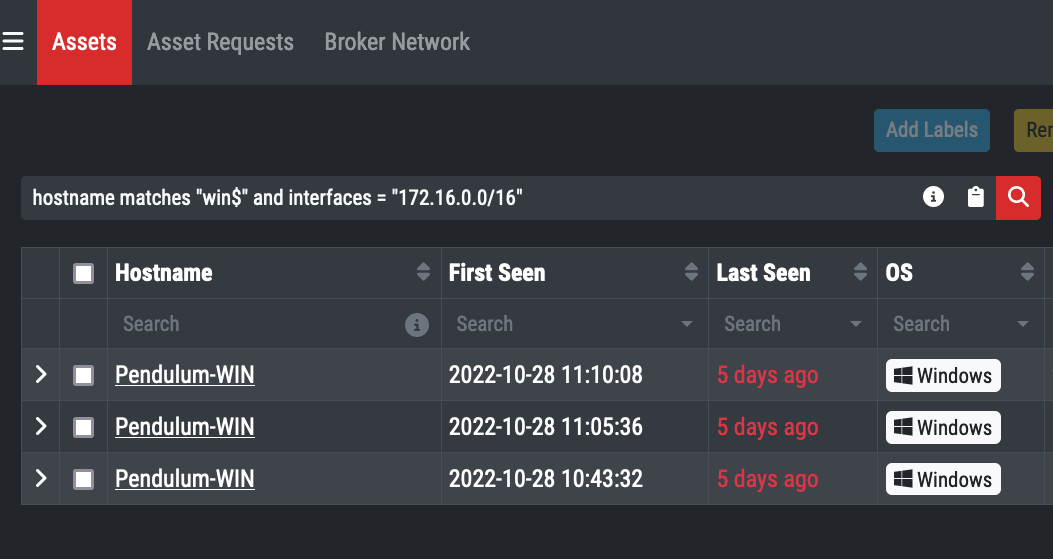Open the hamburger navigation menu
Image resolution: width=1053 pixels, height=559 pixels.
[x=13, y=42]
